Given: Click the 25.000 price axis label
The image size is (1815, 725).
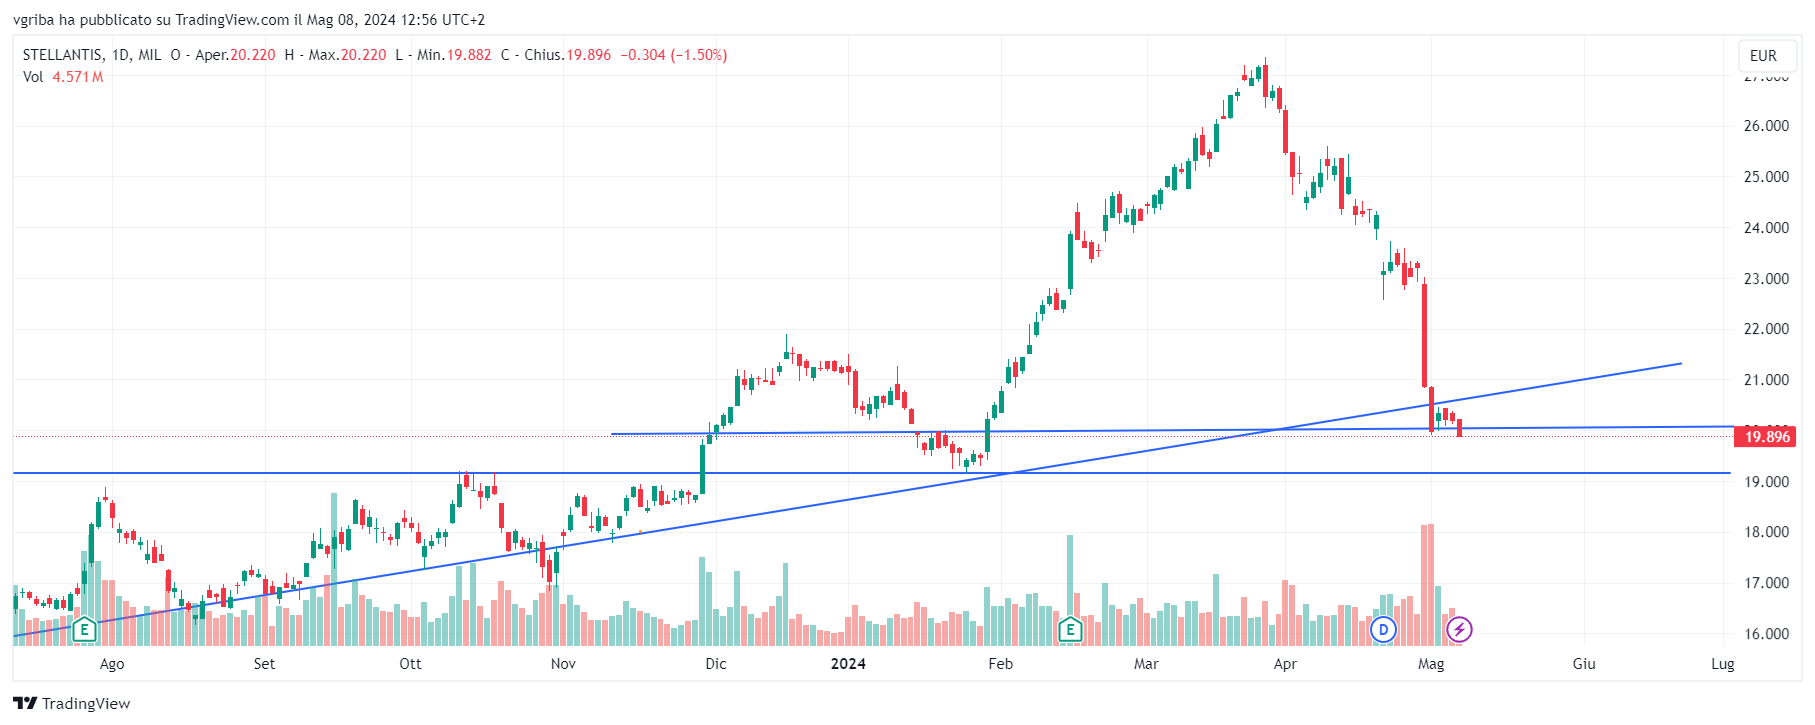Looking at the screenshot, I should 1766,177.
